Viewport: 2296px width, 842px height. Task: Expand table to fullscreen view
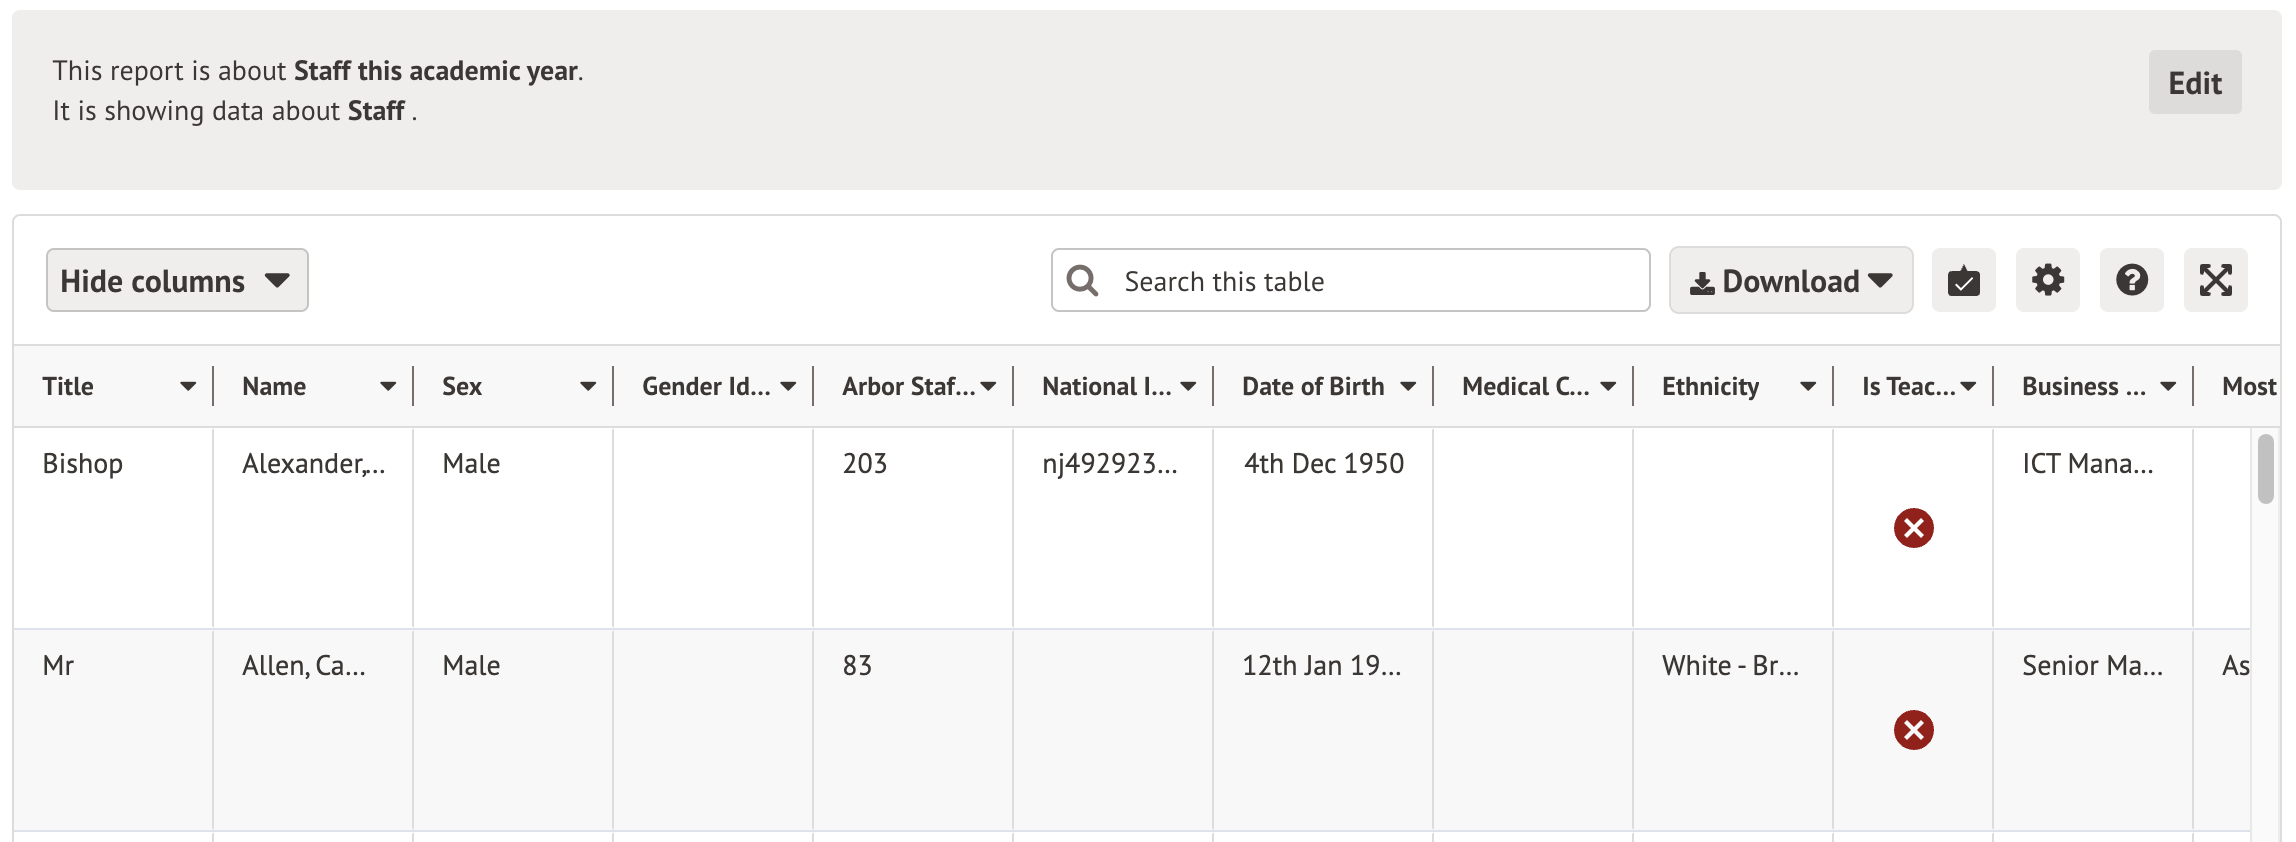2215,281
